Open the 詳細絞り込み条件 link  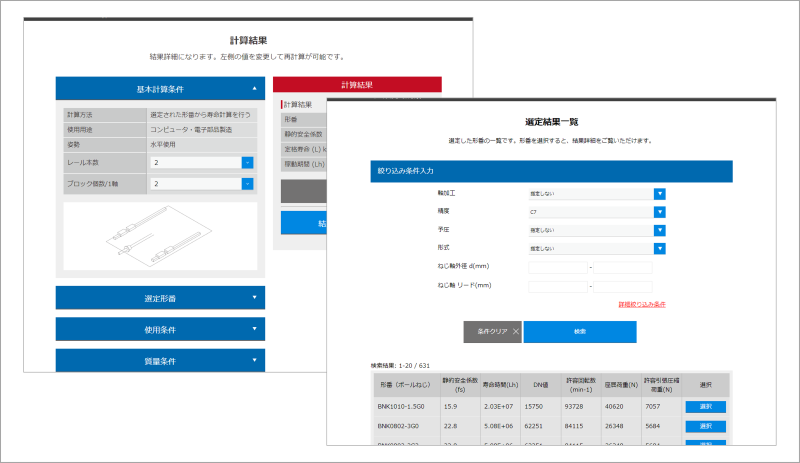click(x=642, y=303)
